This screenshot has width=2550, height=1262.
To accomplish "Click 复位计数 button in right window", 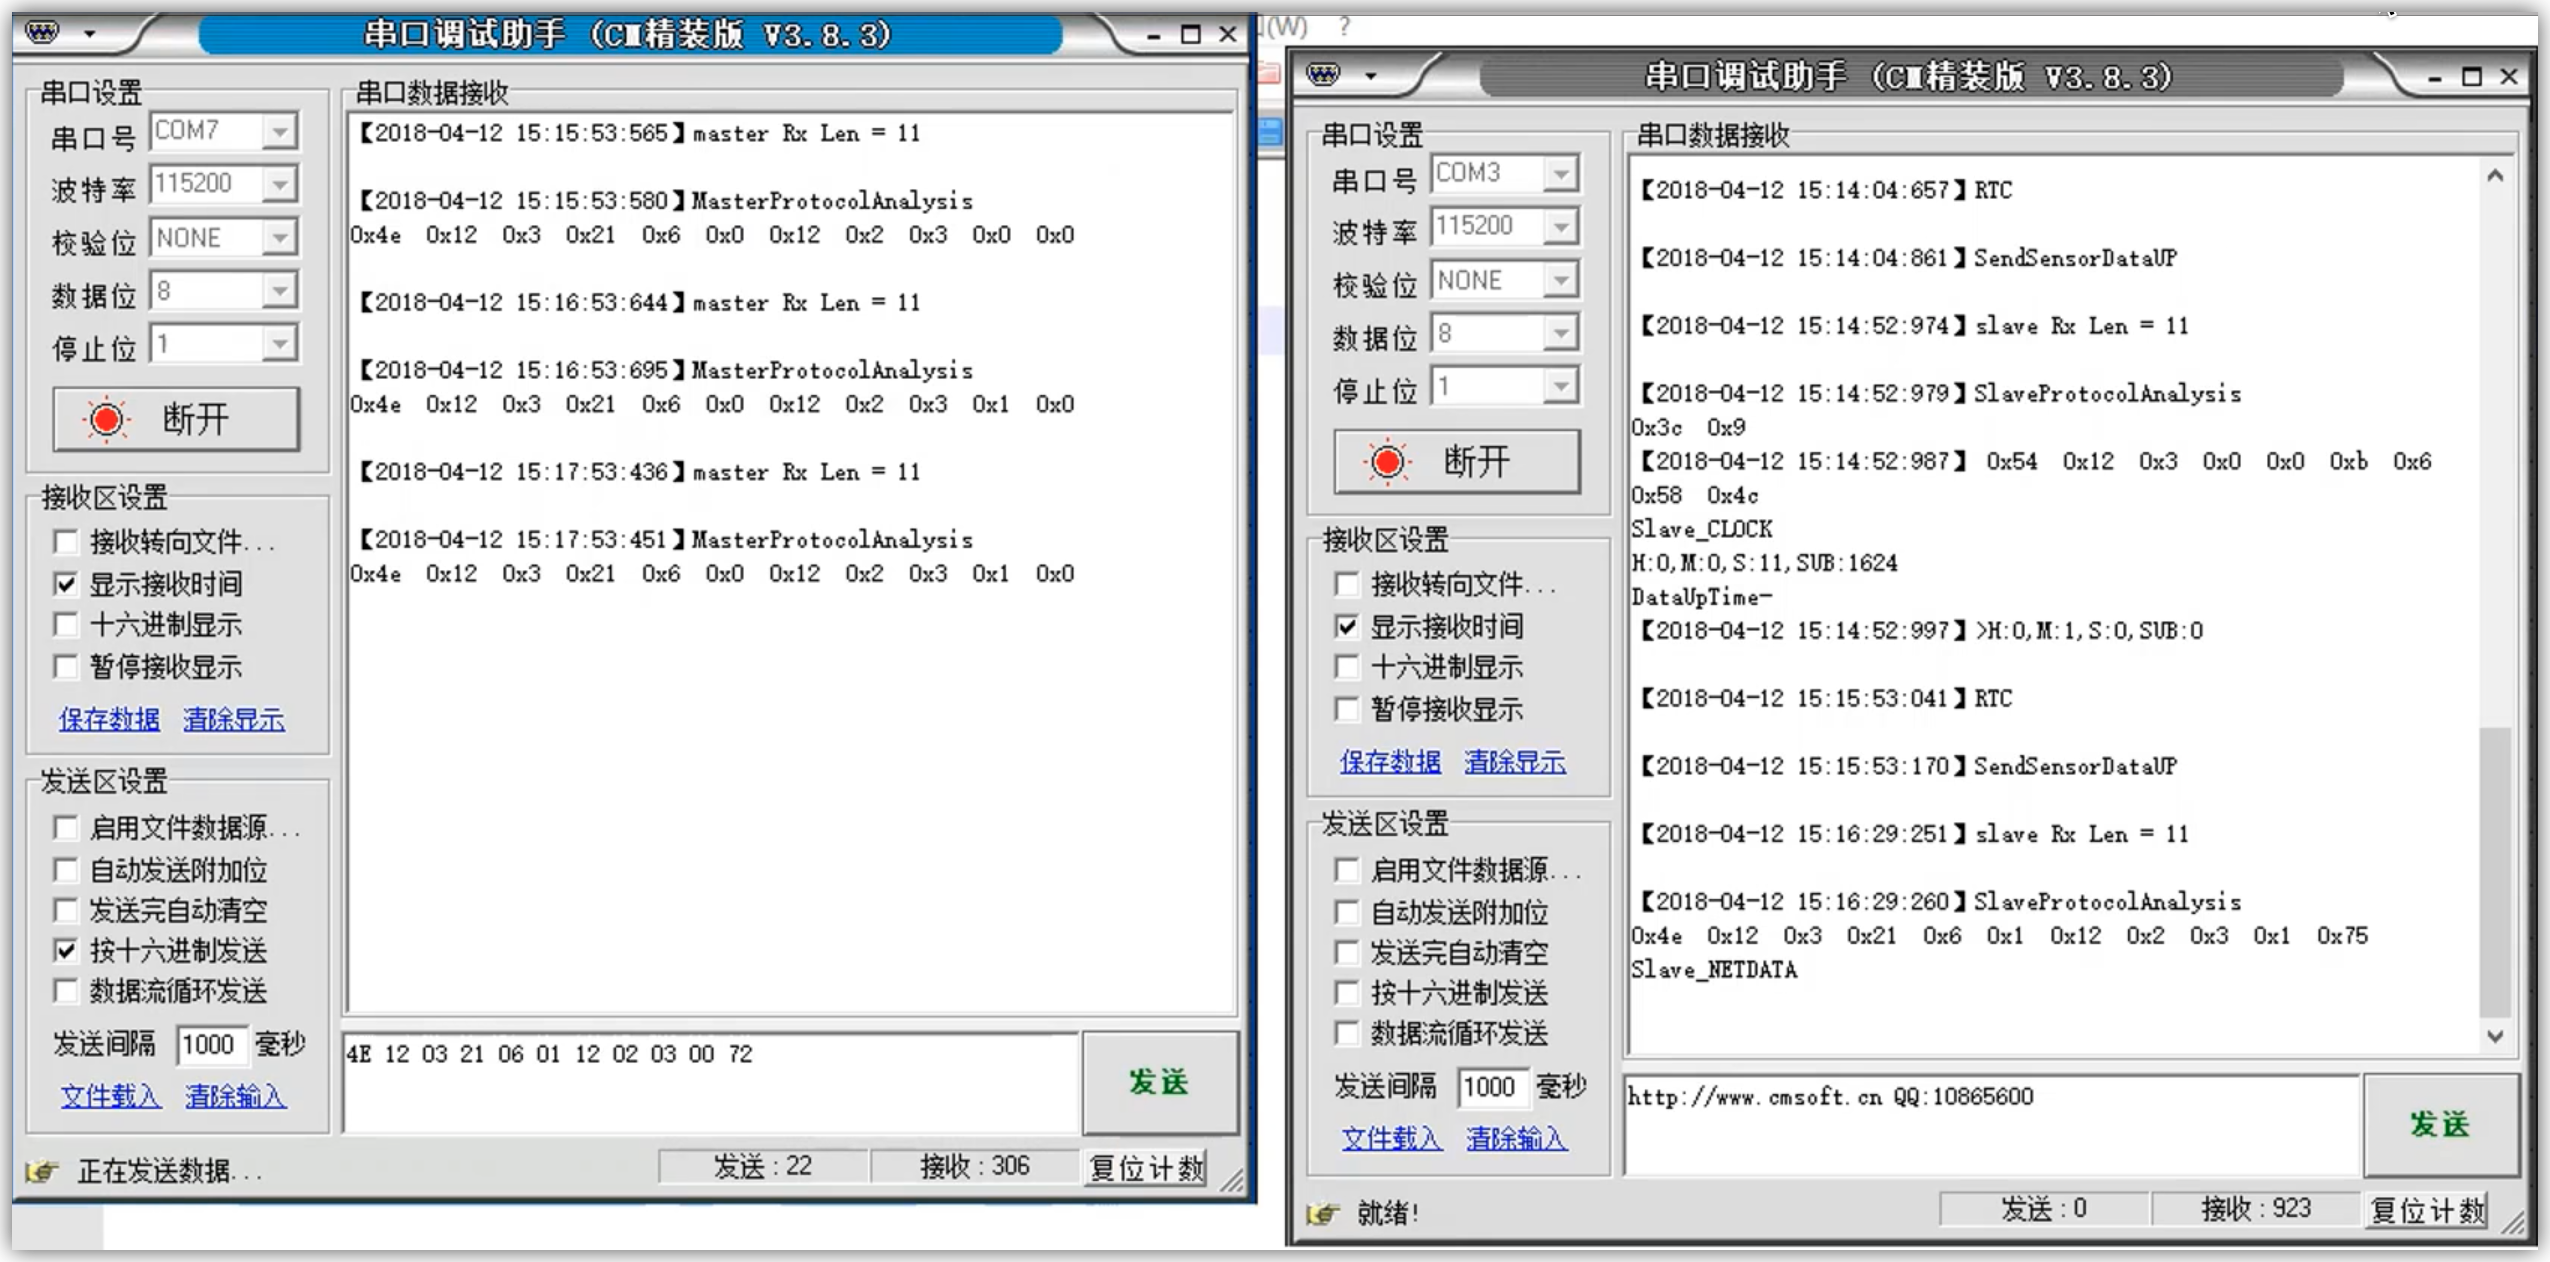I will (2427, 1210).
